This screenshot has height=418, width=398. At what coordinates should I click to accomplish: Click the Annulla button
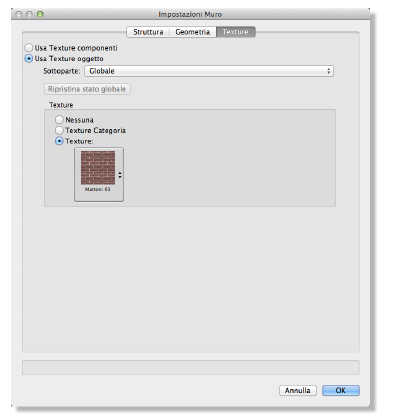coord(298,390)
